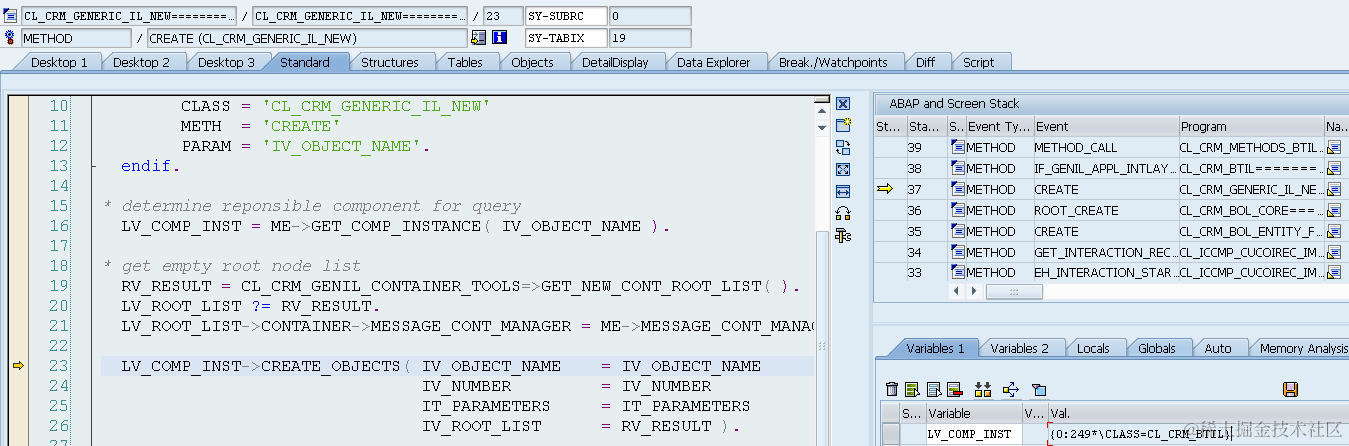
Task: Click the green insert row icon in Variables toolbar
Action: click(x=912, y=389)
